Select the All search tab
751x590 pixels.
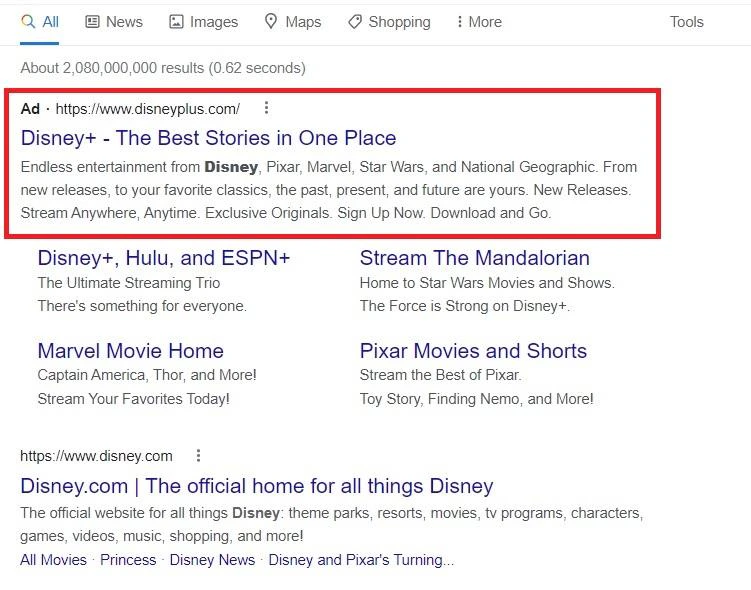(40, 22)
